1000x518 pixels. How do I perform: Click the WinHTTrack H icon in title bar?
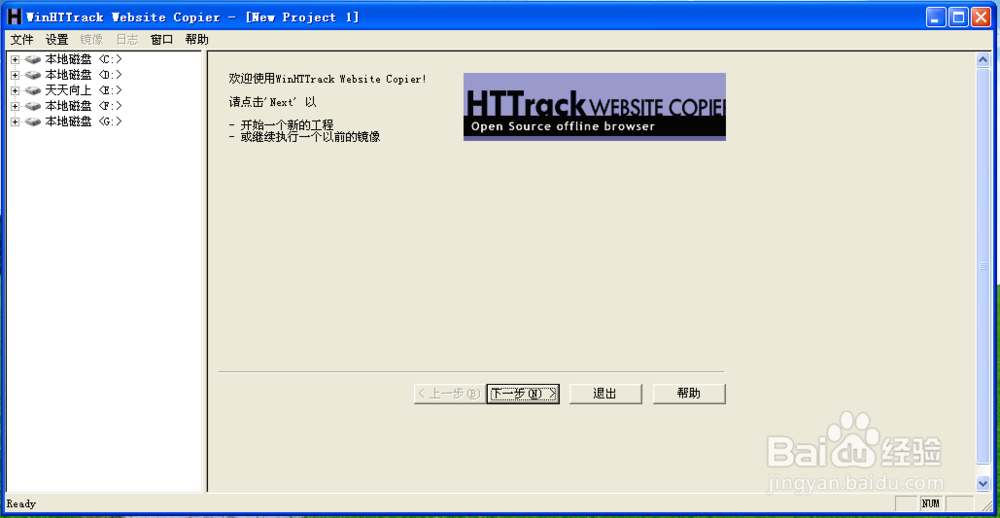[x=14, y=17]
